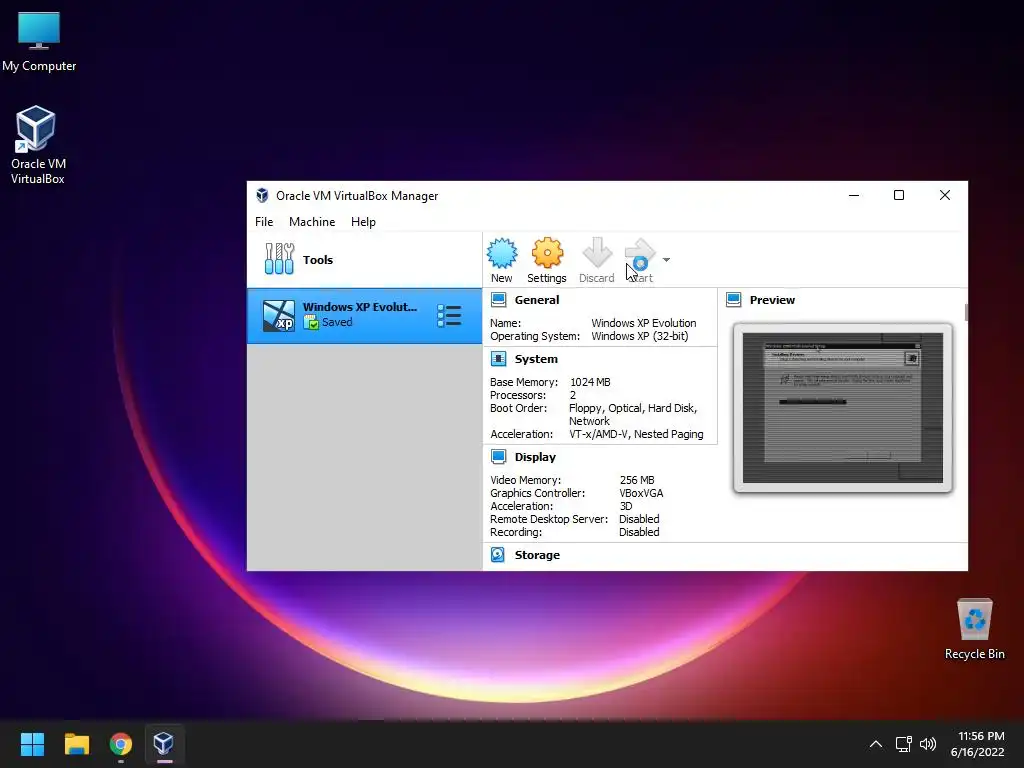Open the Help menu
This screenshot has height=768, width=1024.
click(x=363, y=222)
